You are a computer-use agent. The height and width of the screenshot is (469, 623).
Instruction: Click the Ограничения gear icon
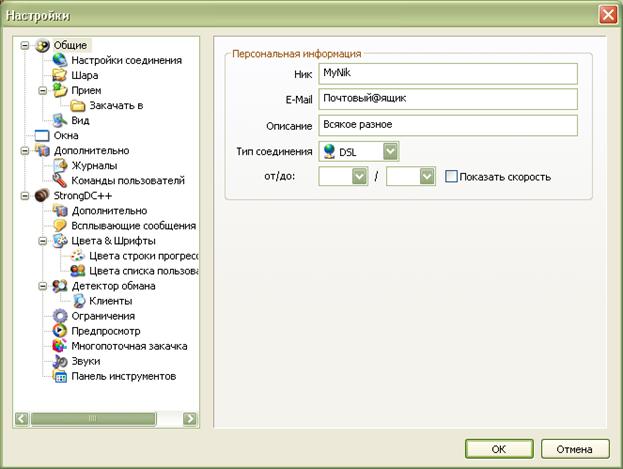point(60,316)
